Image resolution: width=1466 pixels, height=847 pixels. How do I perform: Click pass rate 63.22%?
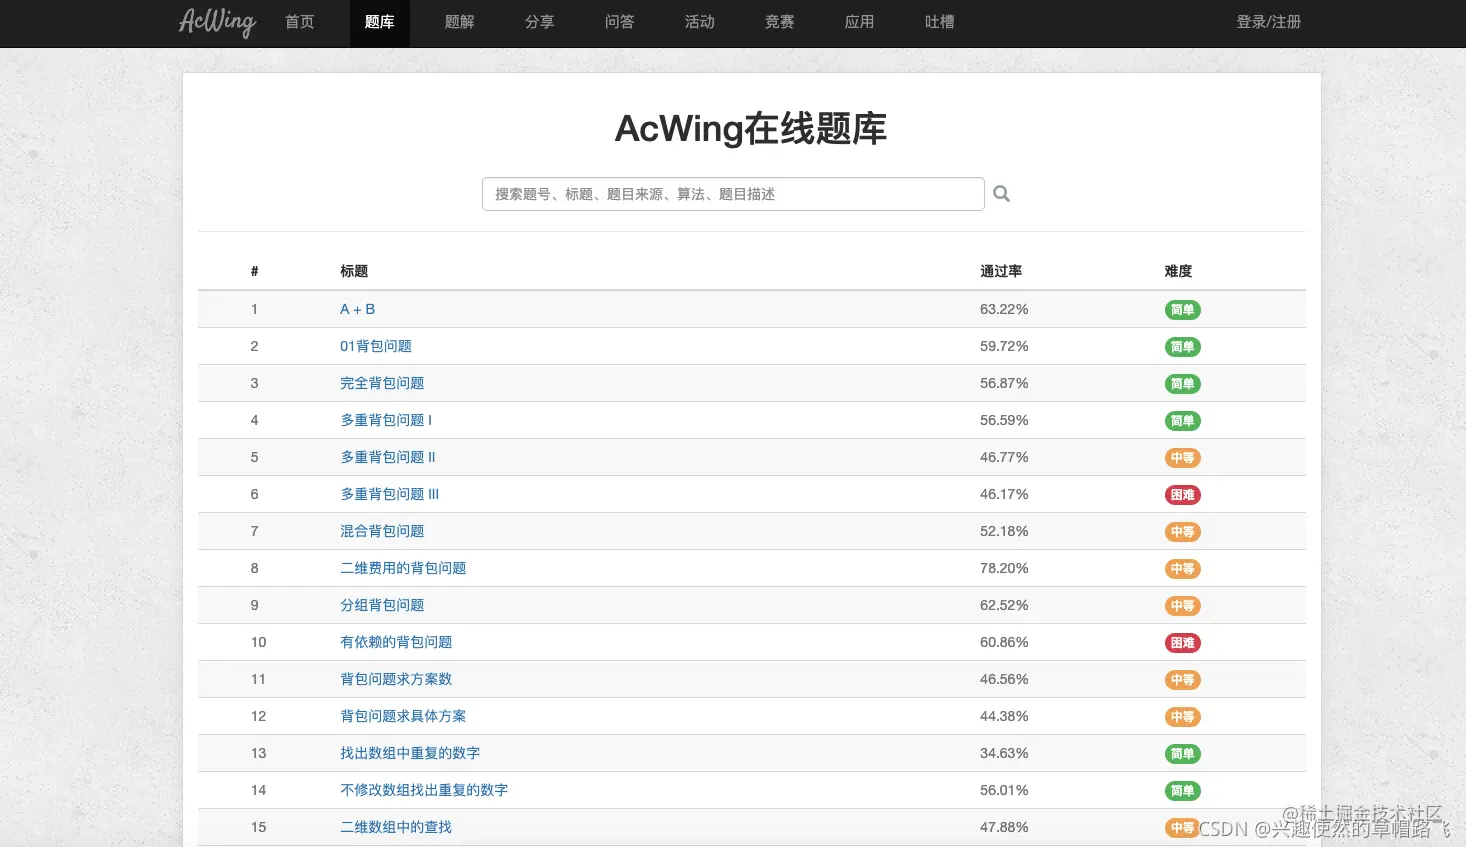pos(1004,309)
